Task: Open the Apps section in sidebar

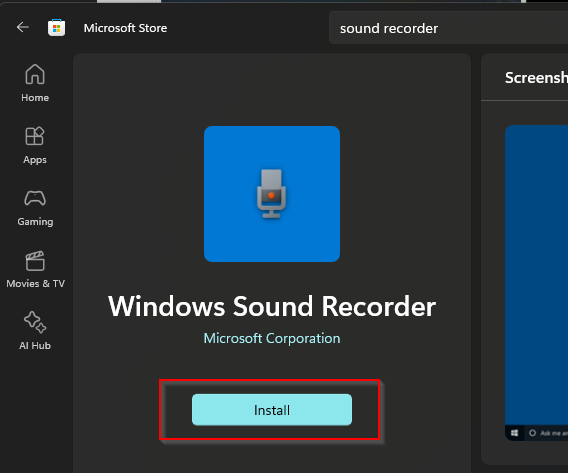Action: (x=35, y=146)
